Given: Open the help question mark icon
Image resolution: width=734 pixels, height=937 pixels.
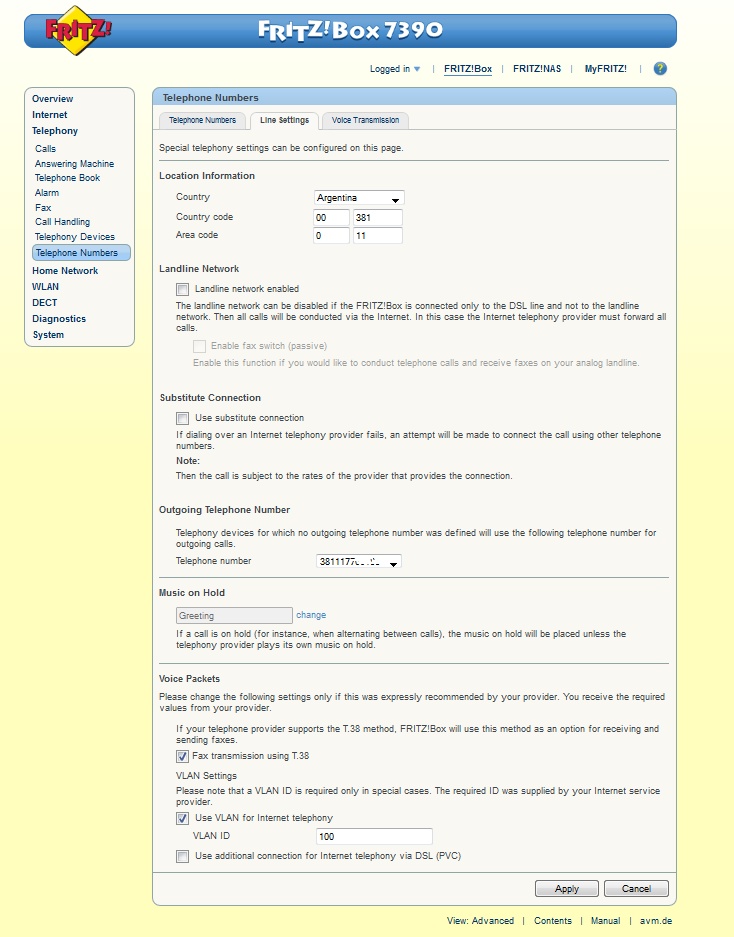Looking at the screenshot, I should pyautogui.click(x=660, y=69).
